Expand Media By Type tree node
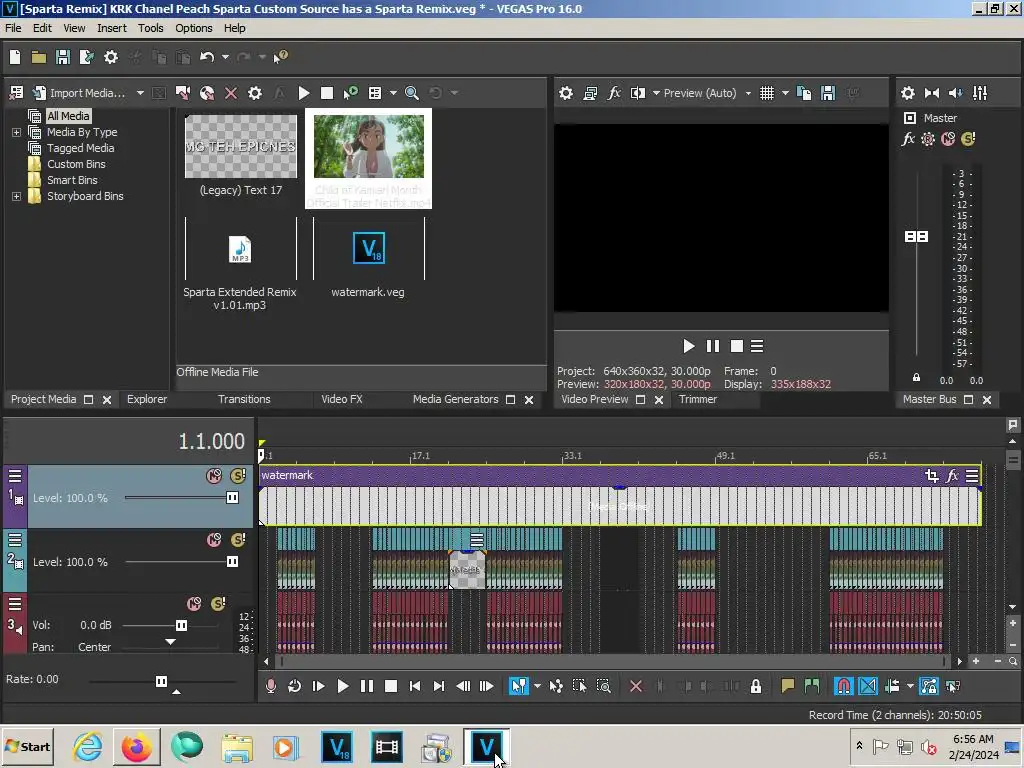Viewport: 1024px width, 768px height. click(16, 133)
